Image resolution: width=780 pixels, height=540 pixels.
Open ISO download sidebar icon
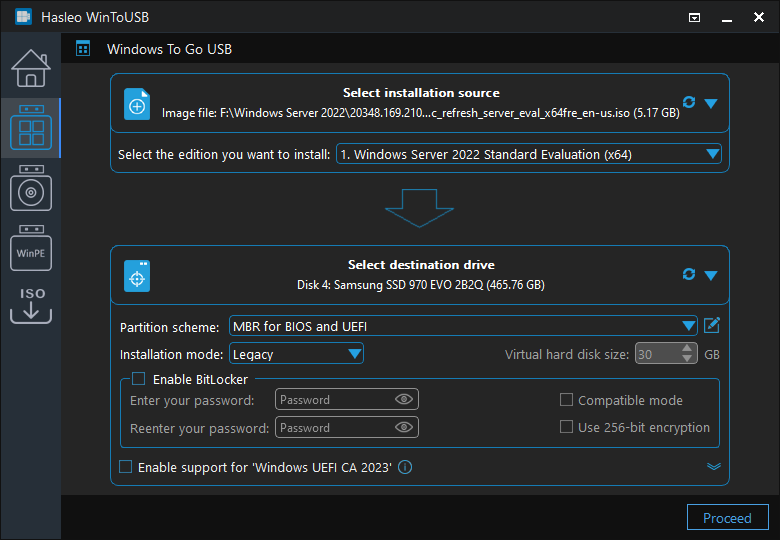(x=31, y=305)
